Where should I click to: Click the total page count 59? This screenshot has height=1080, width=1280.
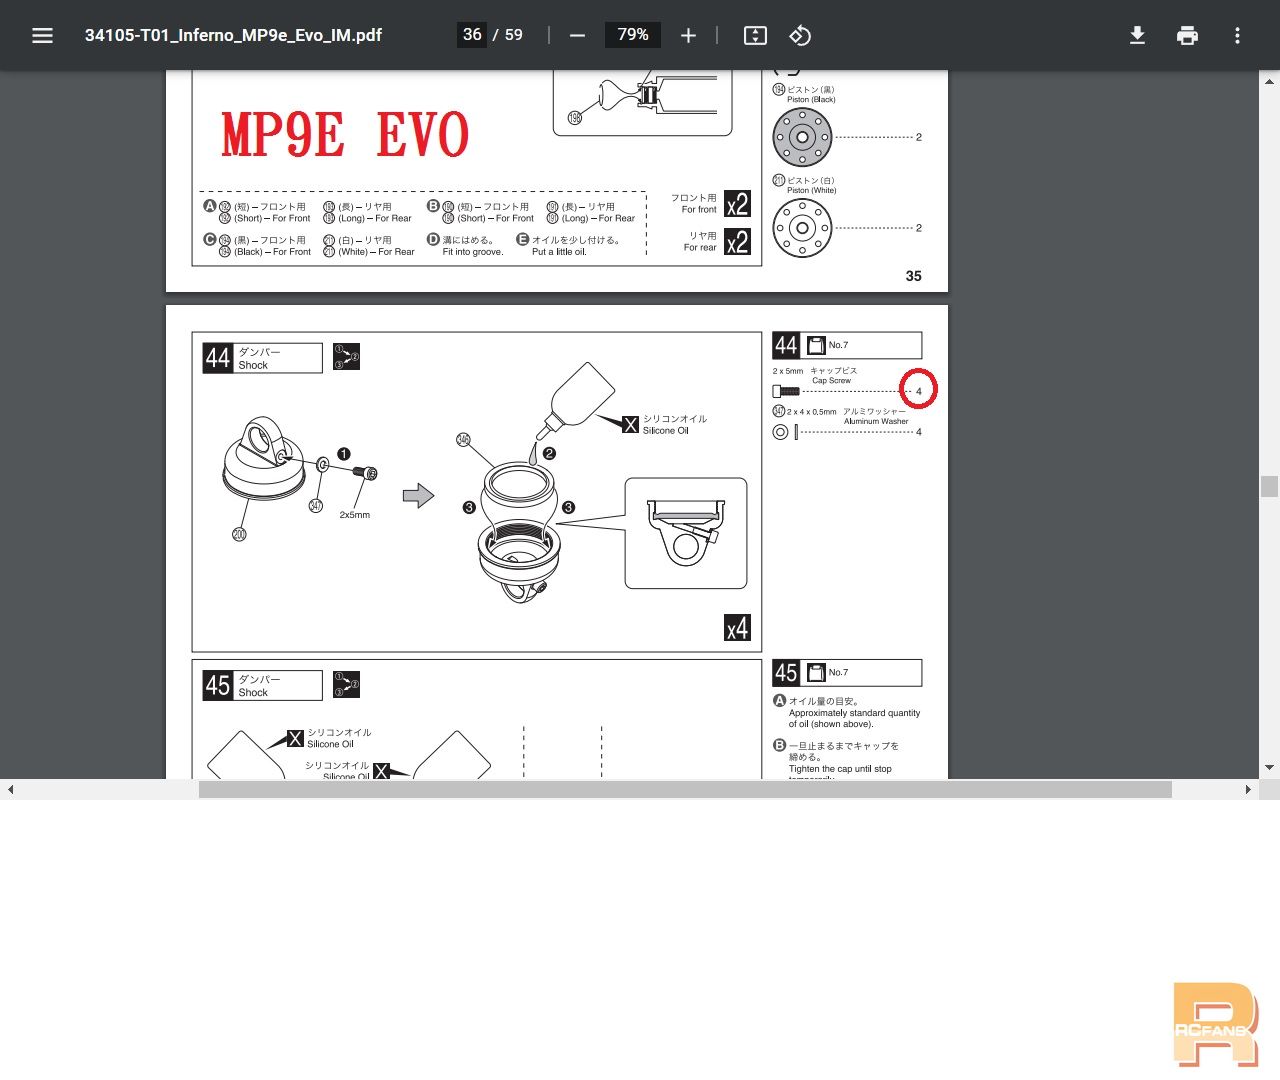coord(513,35)
